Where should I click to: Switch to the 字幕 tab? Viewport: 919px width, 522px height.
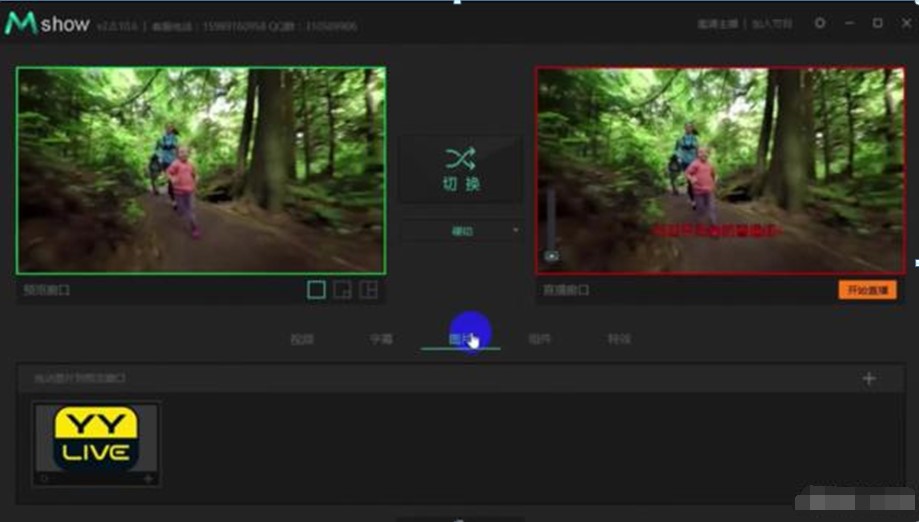[381, 339]
